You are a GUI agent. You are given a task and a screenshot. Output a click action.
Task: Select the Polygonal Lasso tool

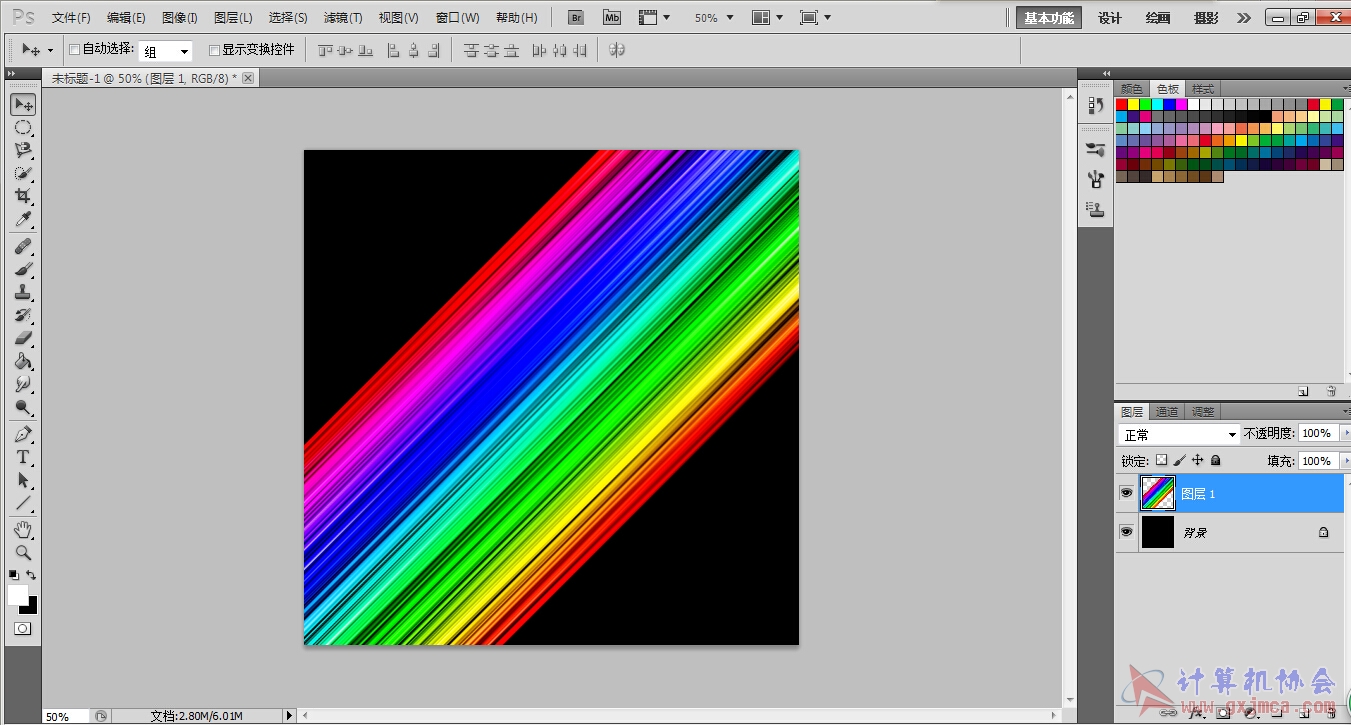coord(23,151)
